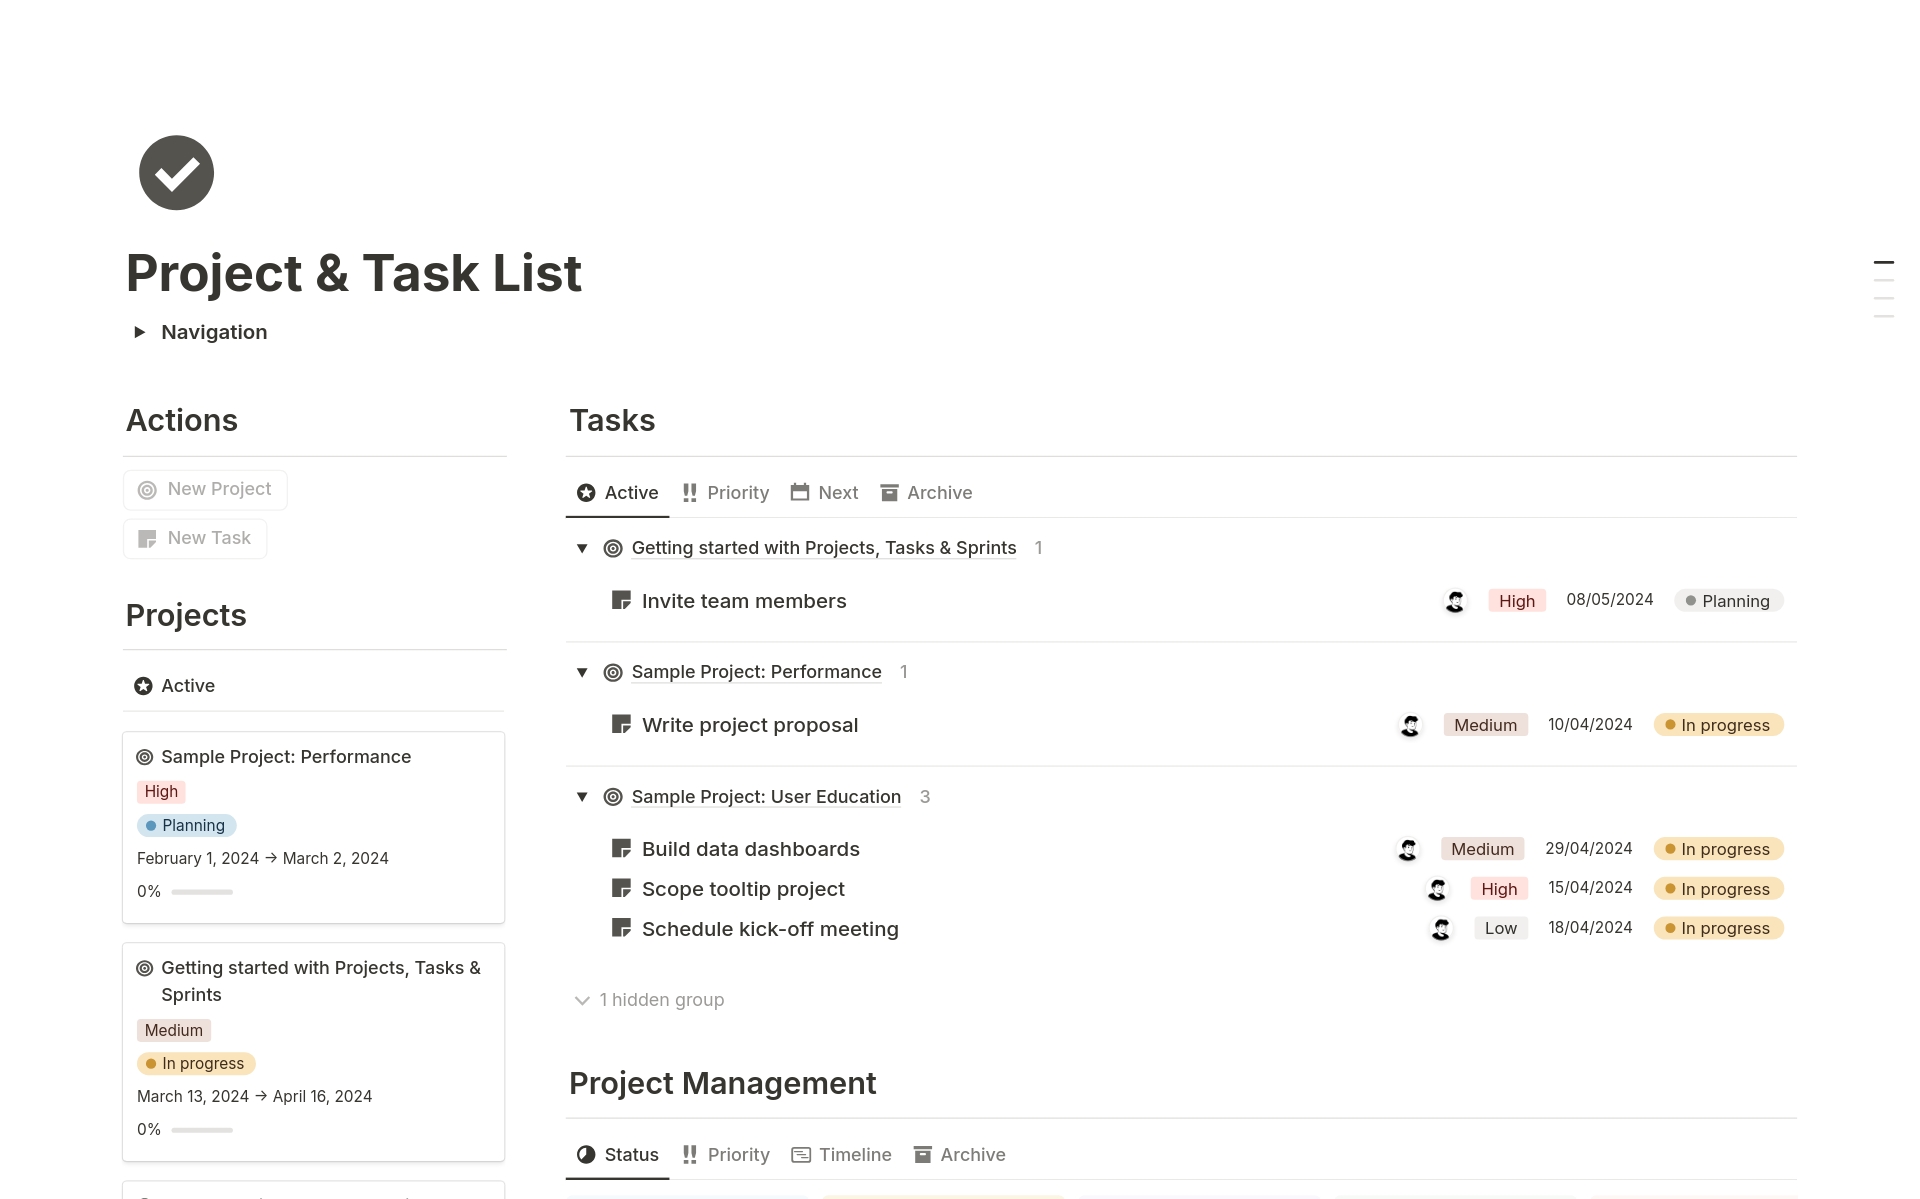Click the page icon beside "Build data dashboards"
This screenshot has height=1199, width=1920.
621,848
